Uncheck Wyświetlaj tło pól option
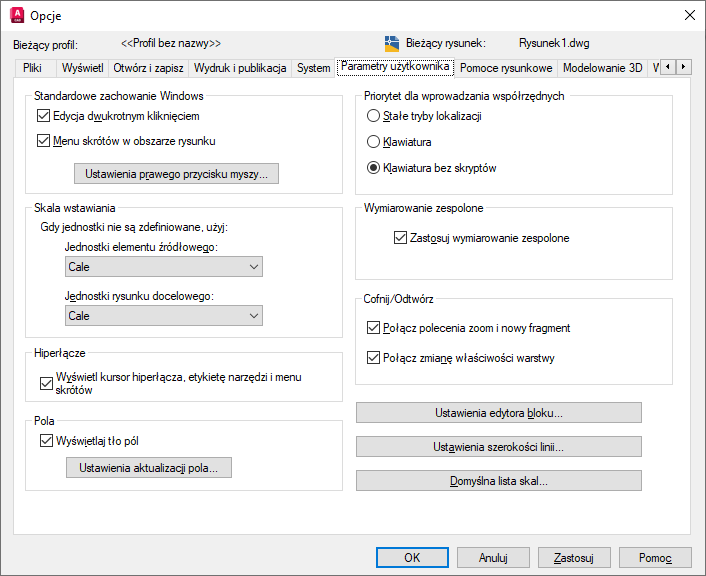The image size is (706, 576). tap(46, 441)
